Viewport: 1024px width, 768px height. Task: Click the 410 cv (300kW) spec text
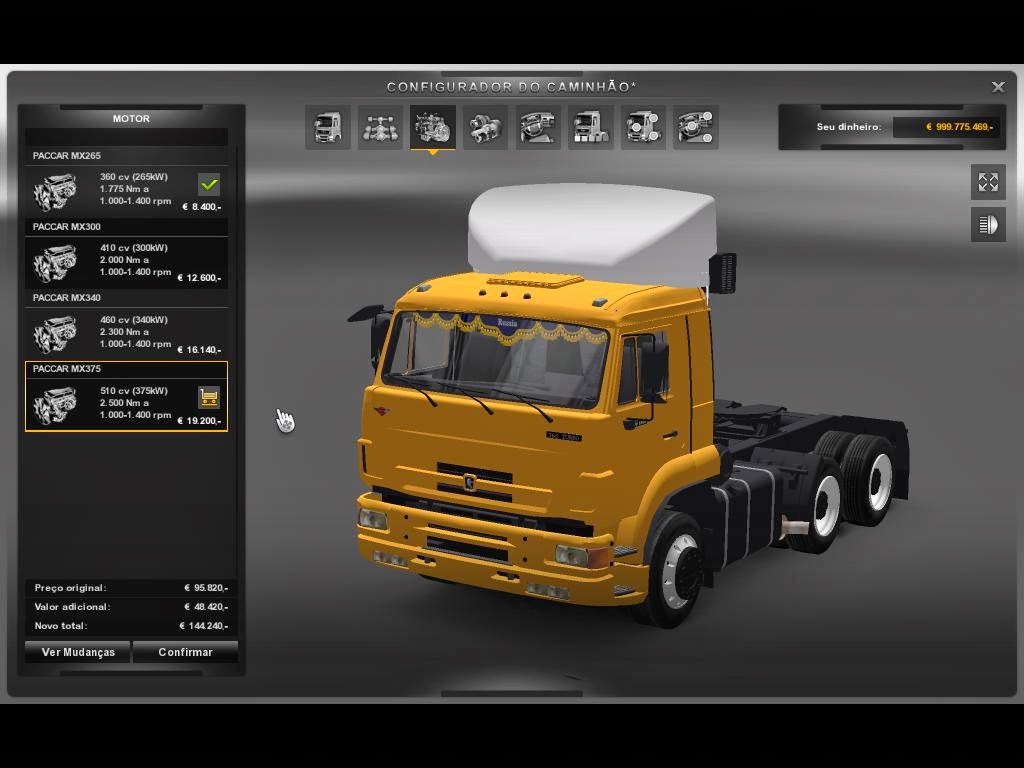point(134,248)
